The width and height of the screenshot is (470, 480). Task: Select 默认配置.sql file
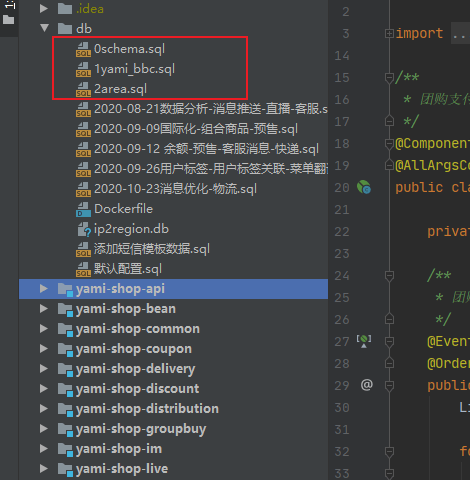coord(128,269)
